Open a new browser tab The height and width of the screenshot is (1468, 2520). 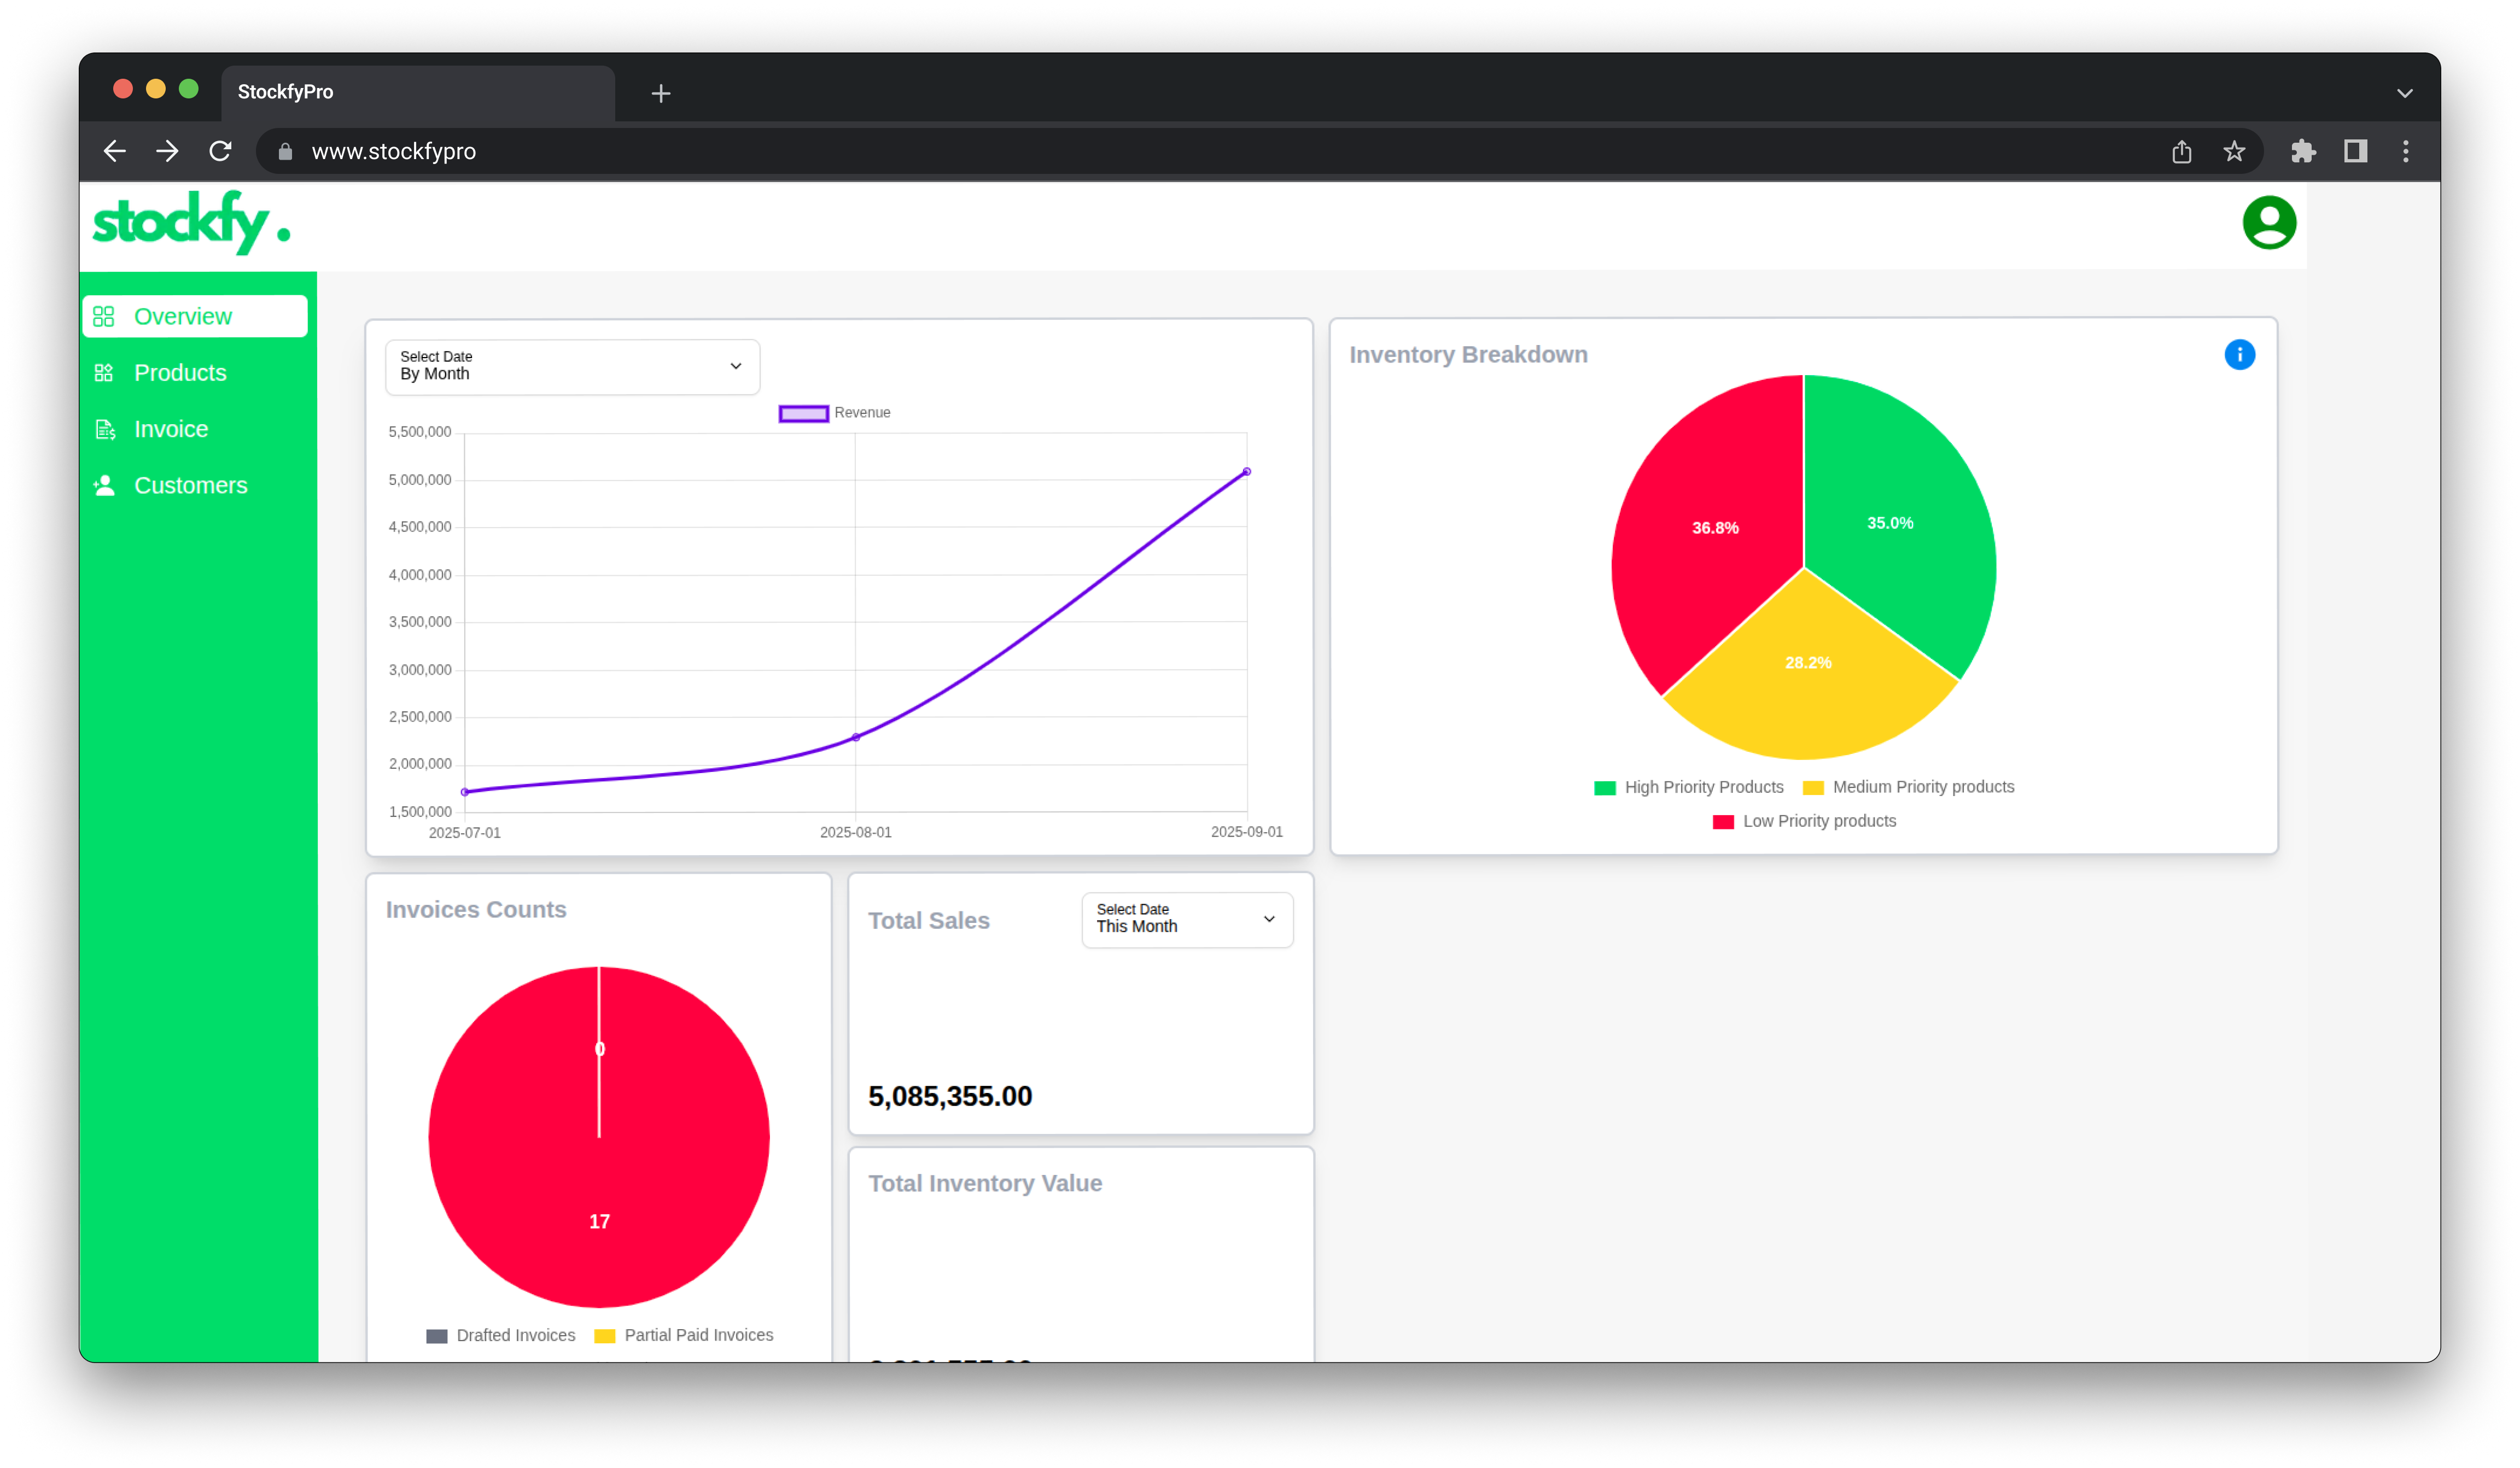pos(660,93)
